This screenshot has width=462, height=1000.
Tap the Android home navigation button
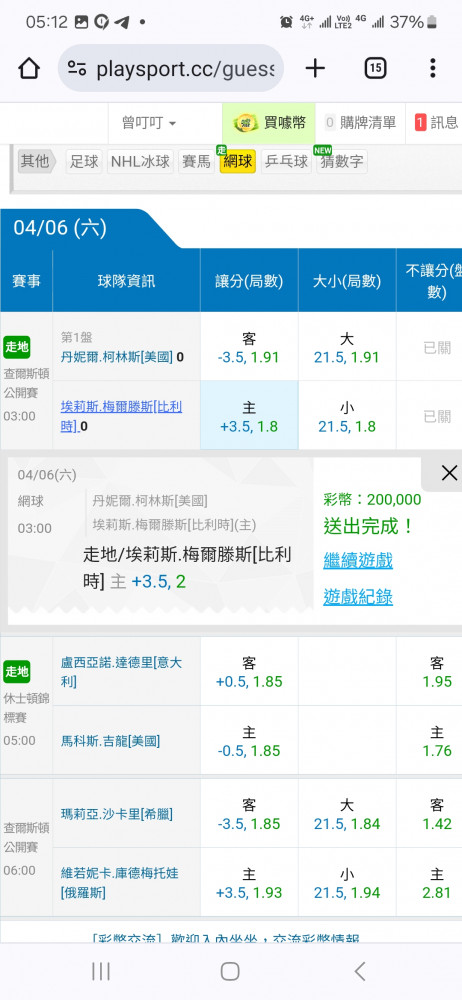click(x=230, y=971)
